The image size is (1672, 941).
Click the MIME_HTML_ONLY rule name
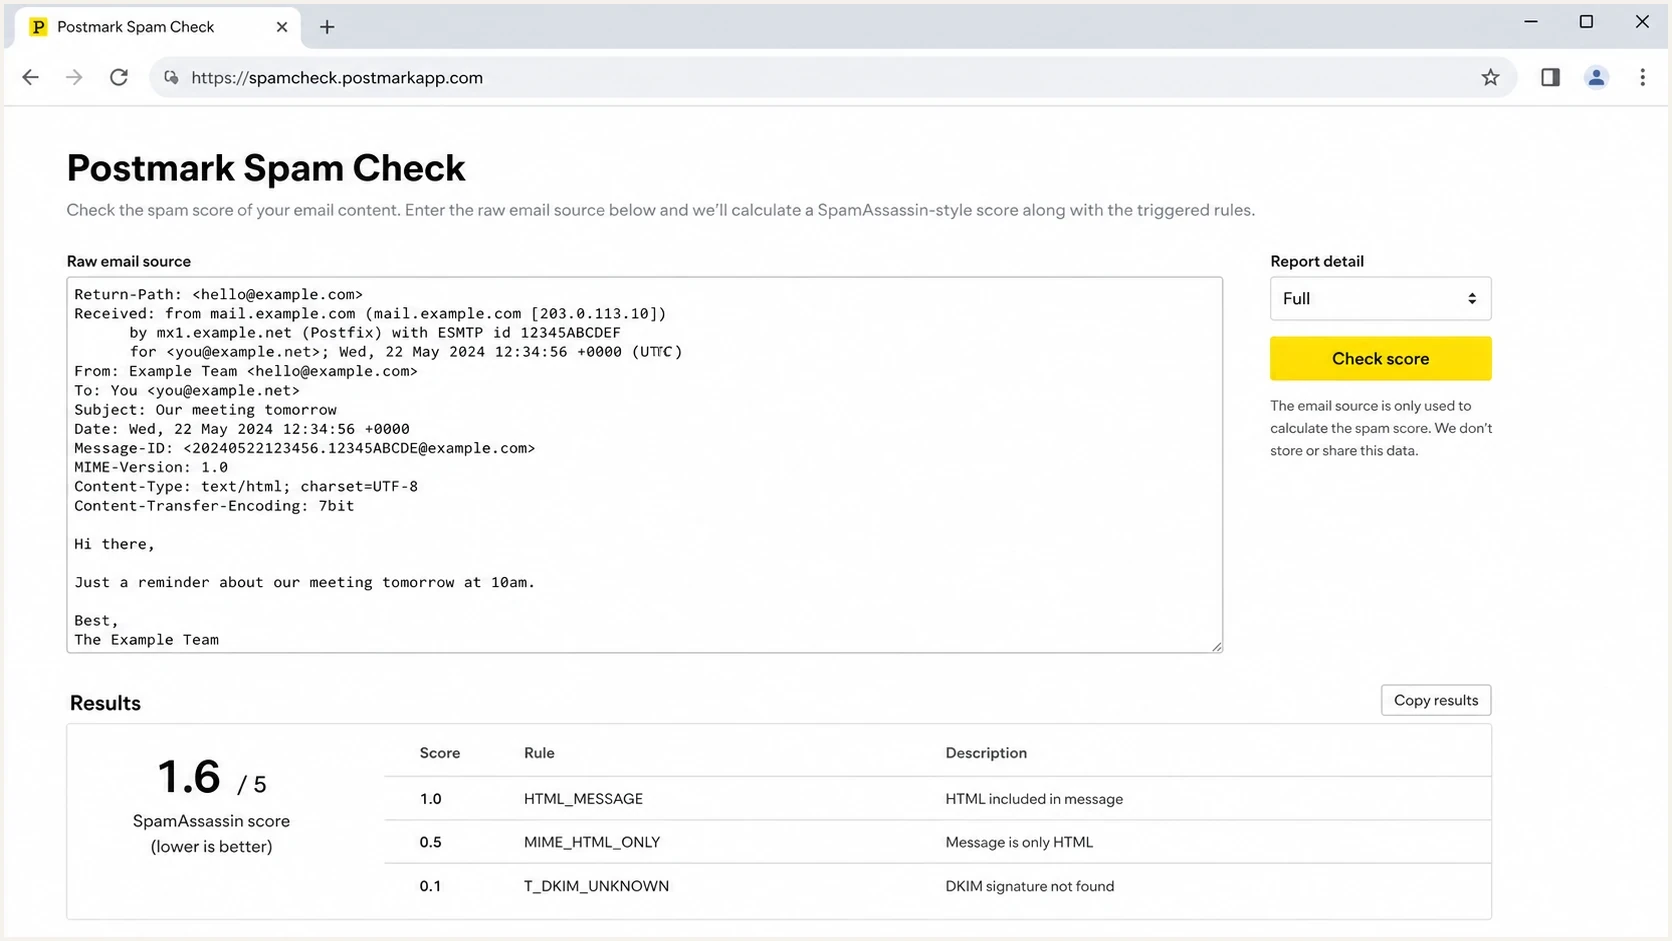pyautogui.click(x=592, y=842)
